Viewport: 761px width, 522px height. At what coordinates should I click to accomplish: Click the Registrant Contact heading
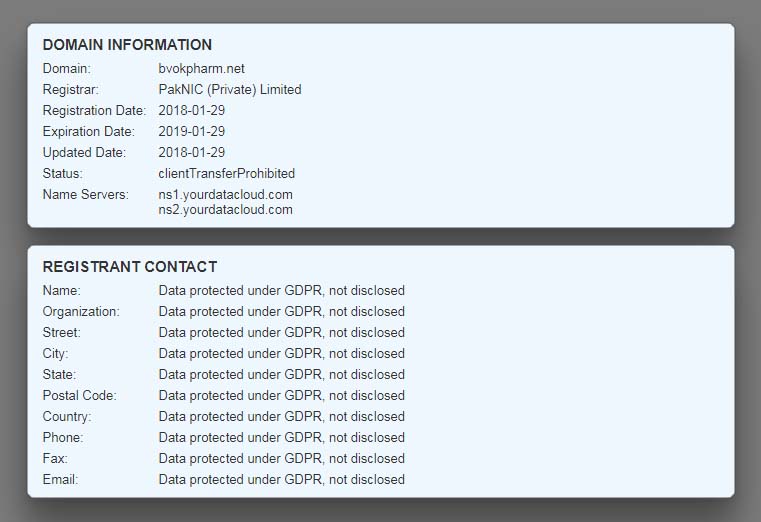(x=130, y=267)
